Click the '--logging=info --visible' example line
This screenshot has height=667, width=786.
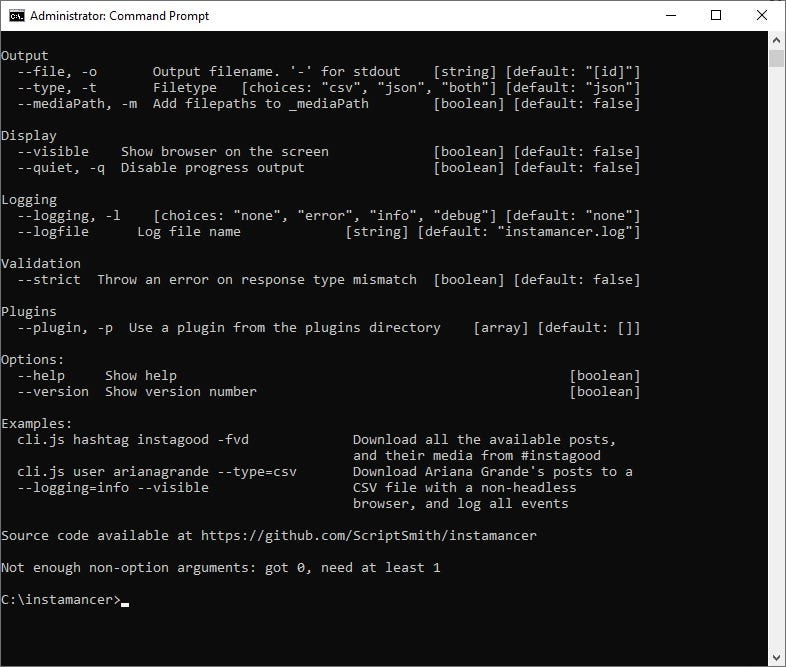pyautogui.click(x=113, y=488)
